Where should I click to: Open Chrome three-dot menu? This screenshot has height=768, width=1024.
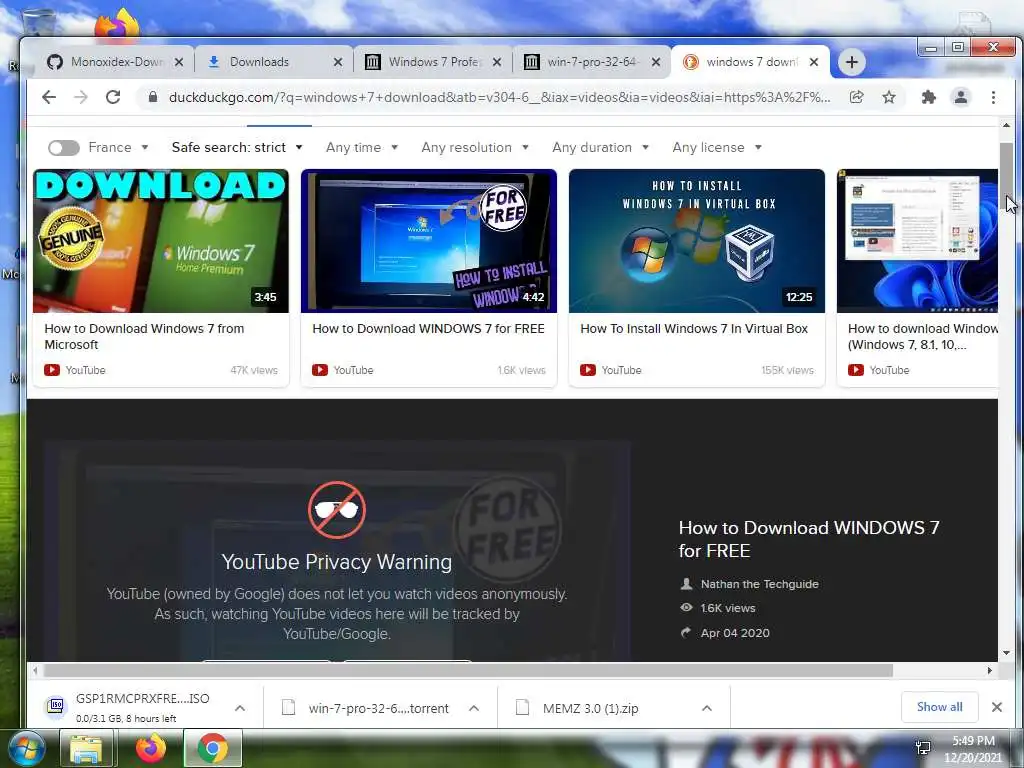(993, 97)
